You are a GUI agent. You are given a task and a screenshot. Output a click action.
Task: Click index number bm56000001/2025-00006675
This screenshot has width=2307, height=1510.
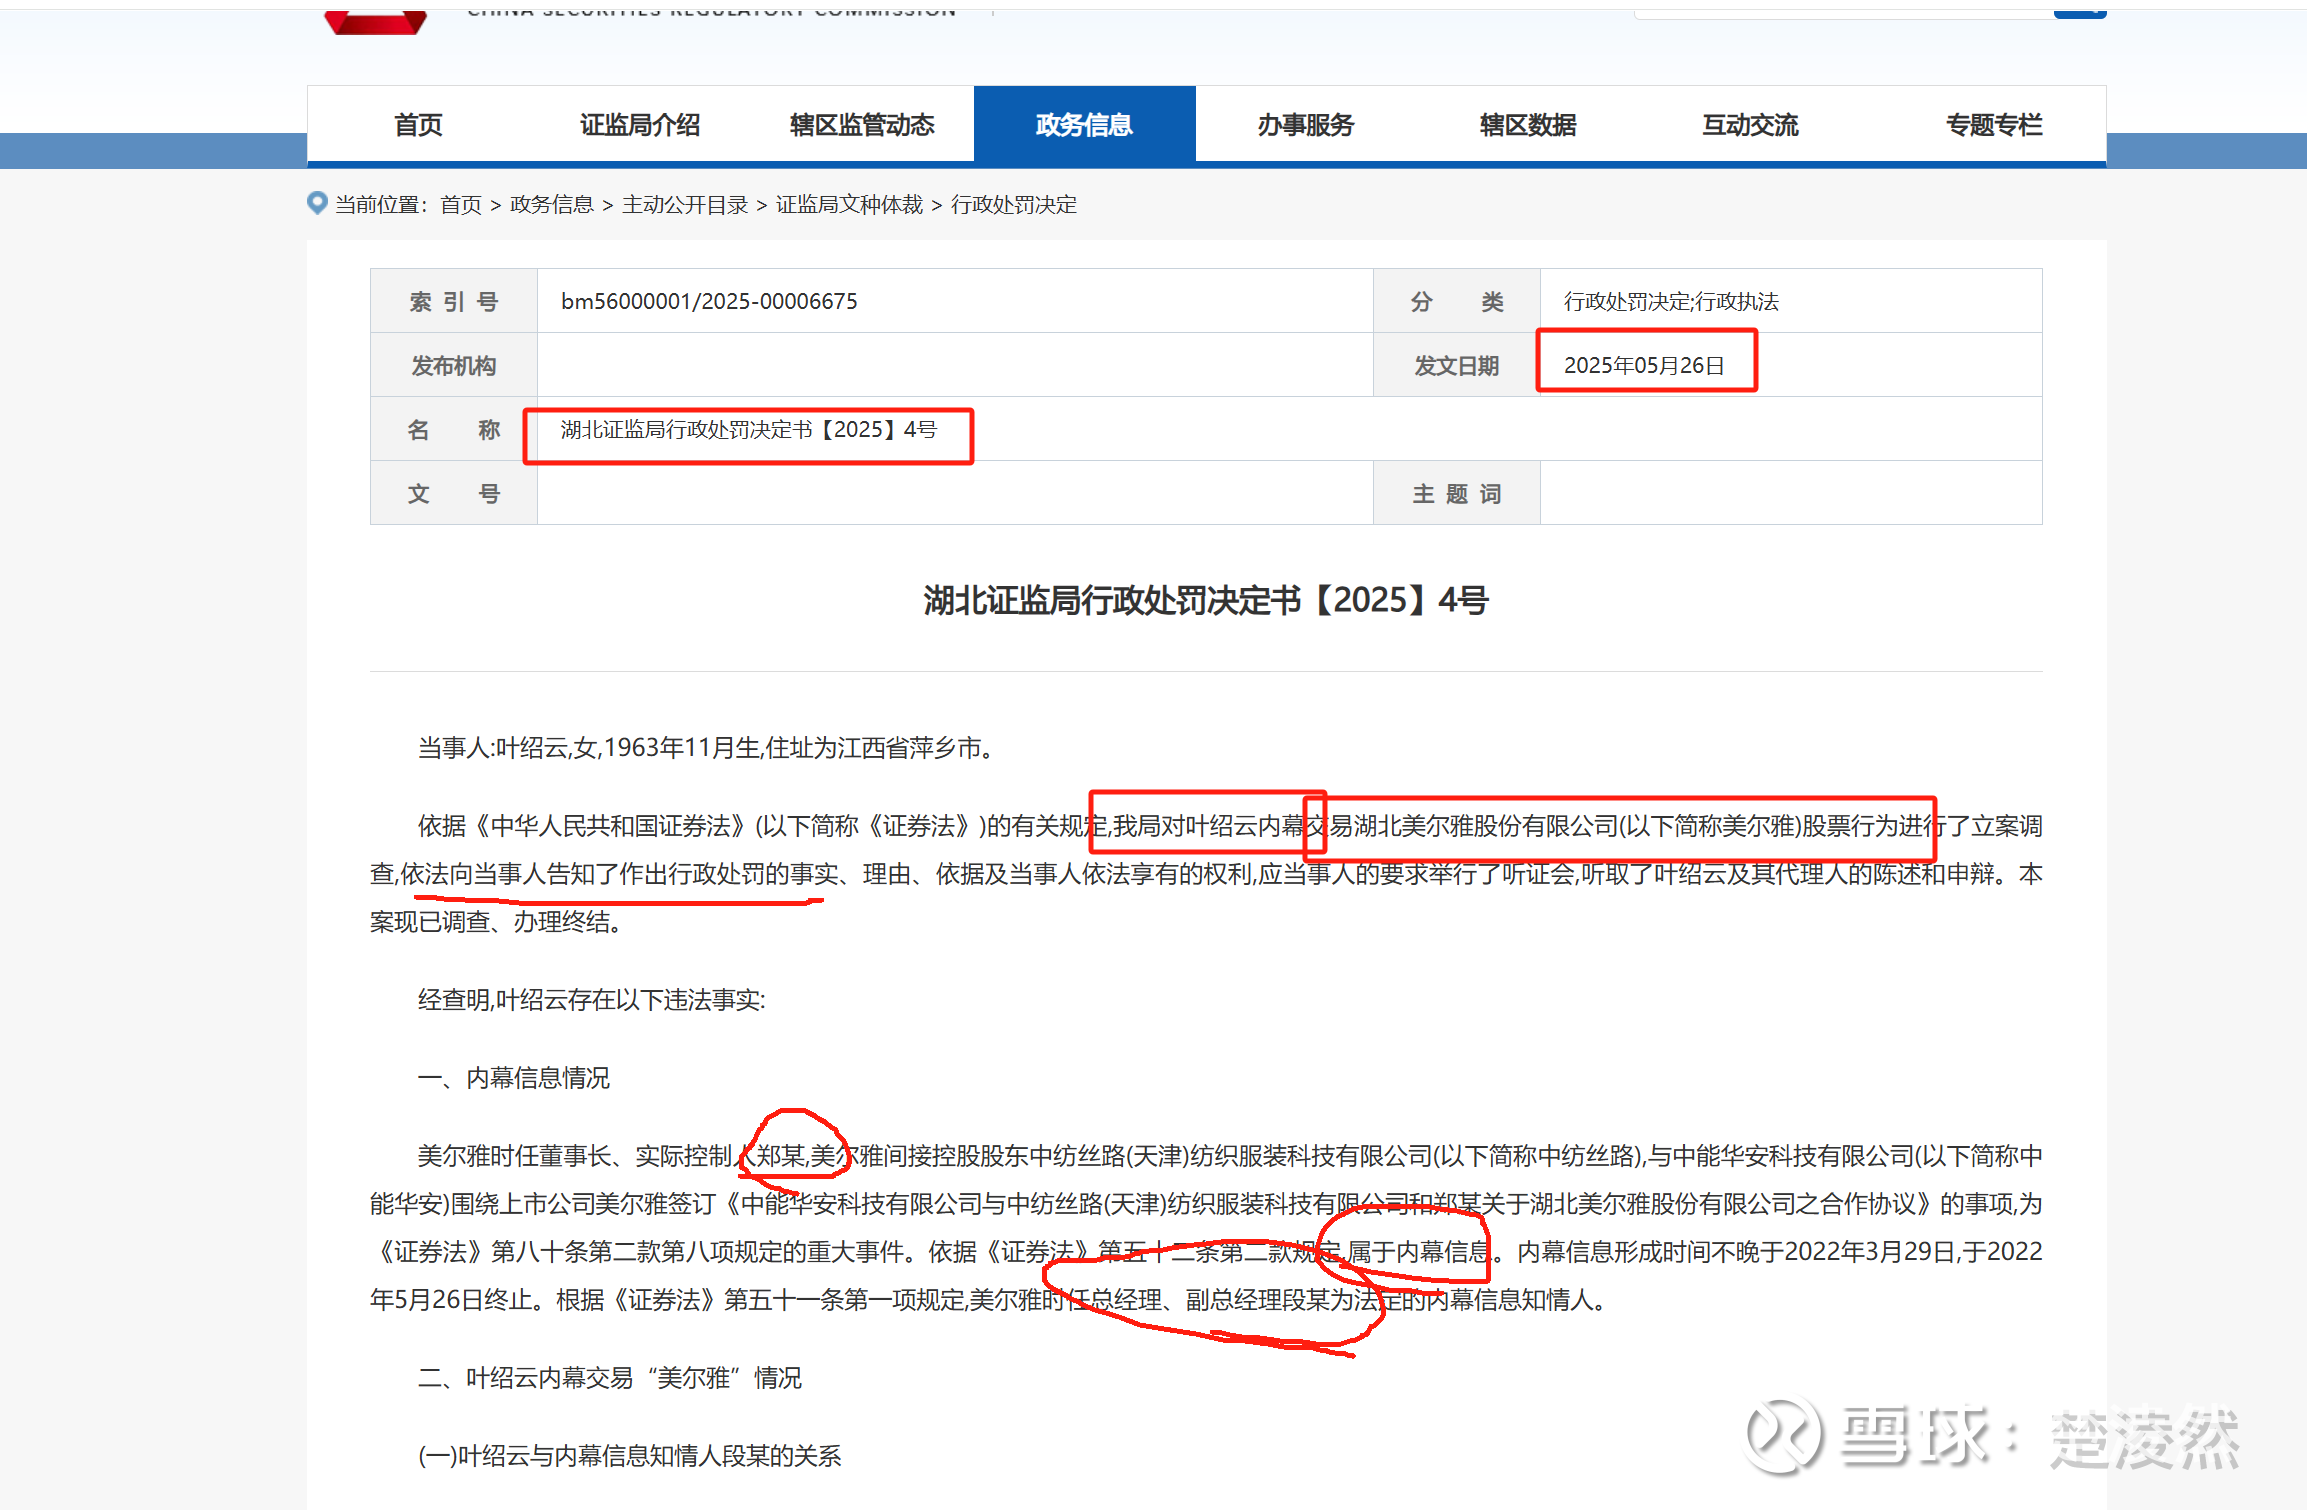tap(709, 301)
